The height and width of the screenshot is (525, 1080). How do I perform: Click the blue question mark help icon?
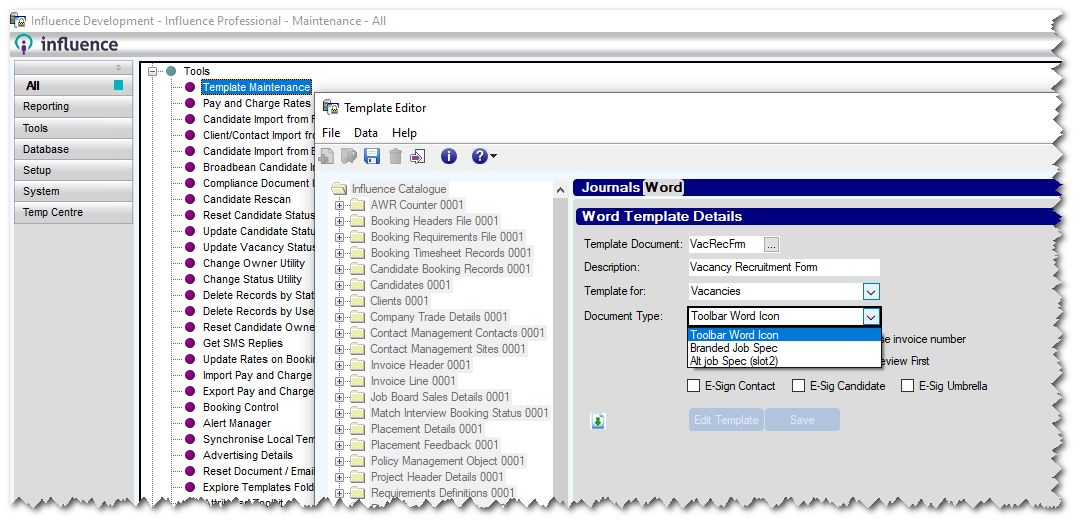[479, 156]
